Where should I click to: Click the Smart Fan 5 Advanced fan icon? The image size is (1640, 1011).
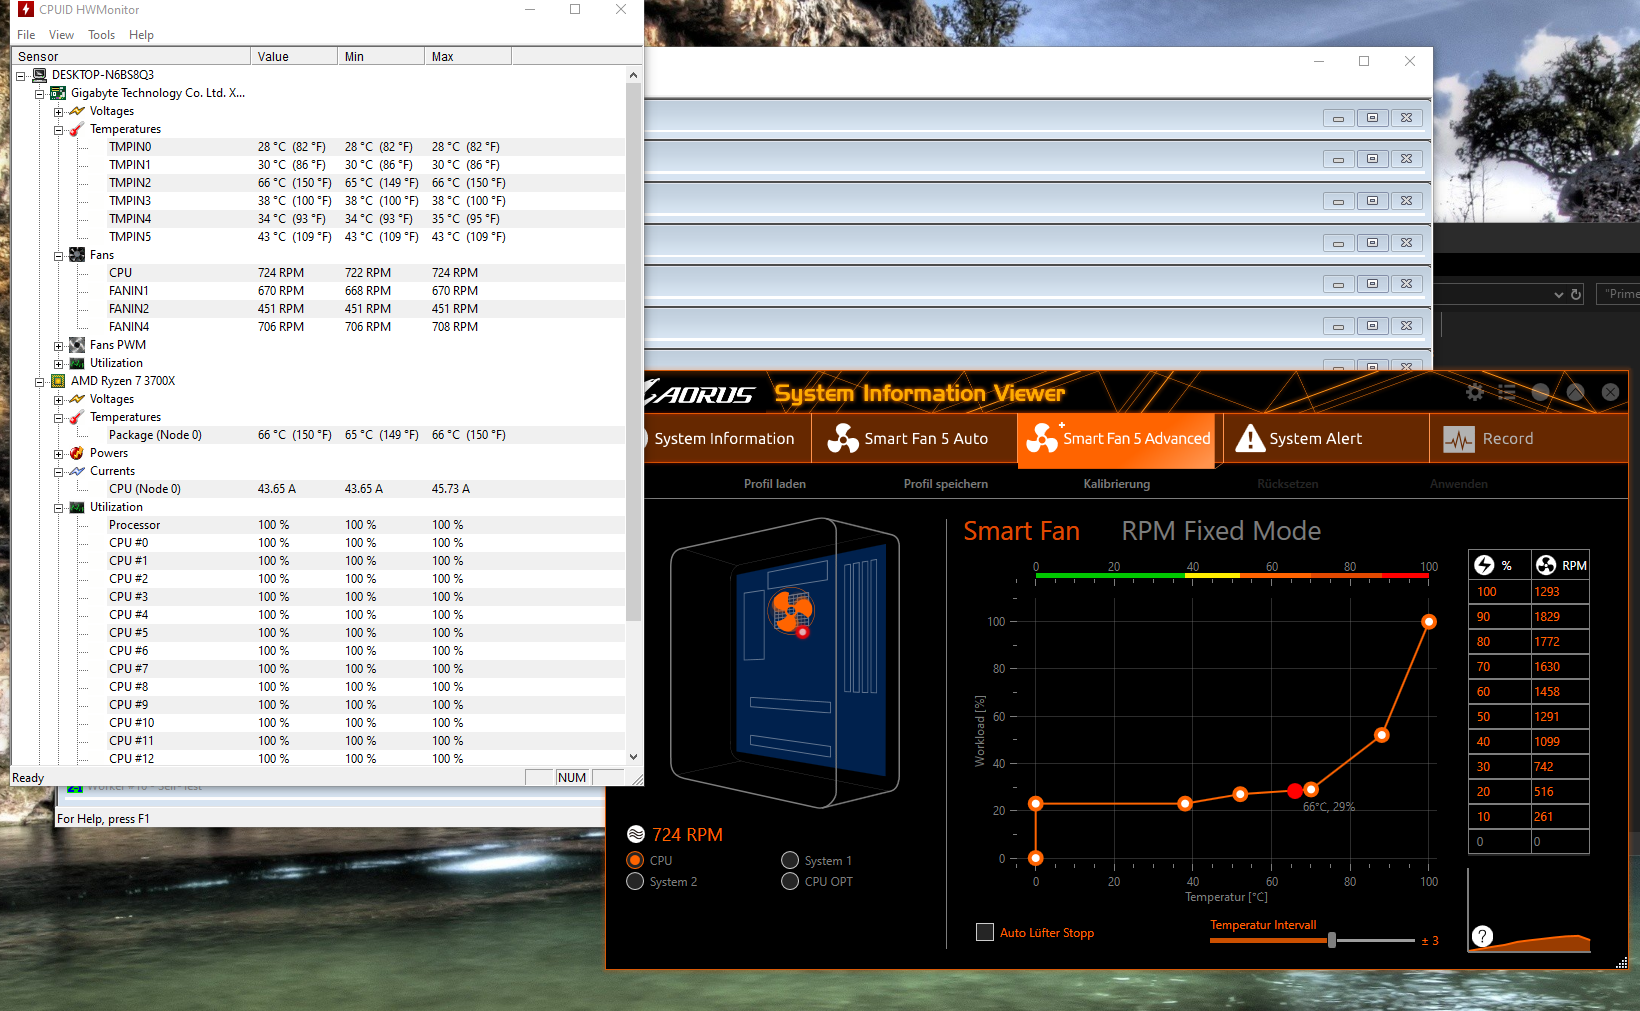click(1042, 438)
